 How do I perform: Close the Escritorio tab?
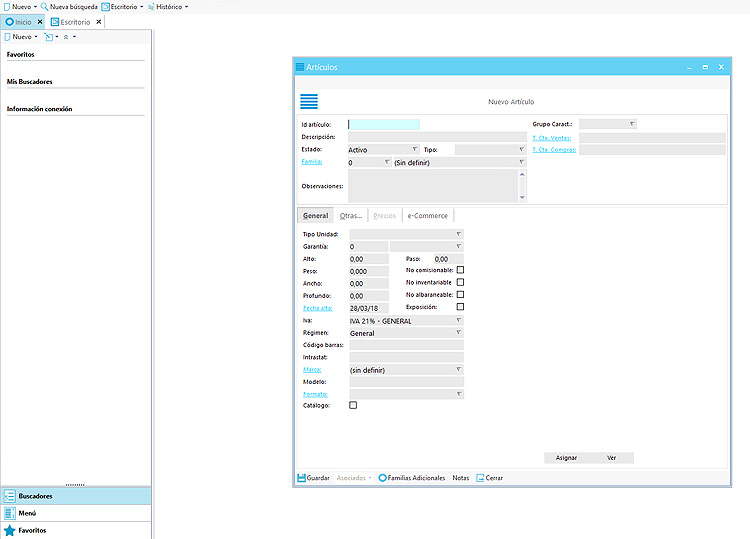point(99,22)
